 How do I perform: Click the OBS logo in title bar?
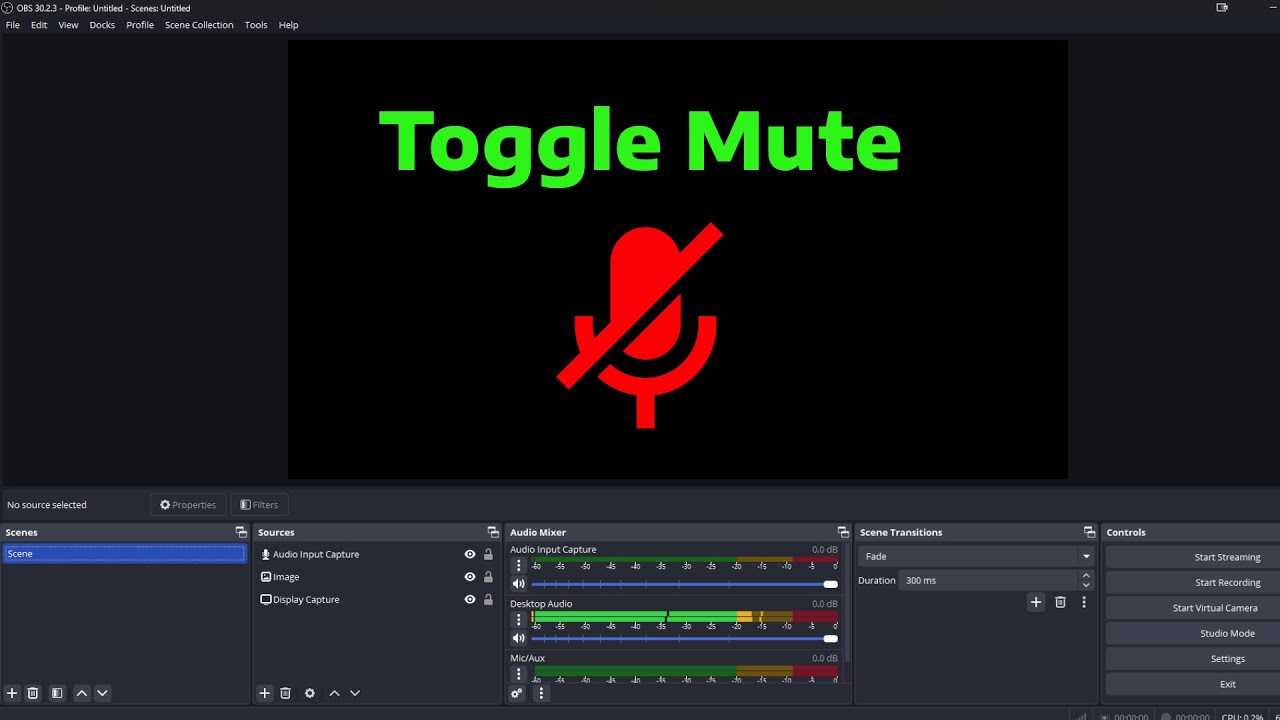click(x=7, y=8)
